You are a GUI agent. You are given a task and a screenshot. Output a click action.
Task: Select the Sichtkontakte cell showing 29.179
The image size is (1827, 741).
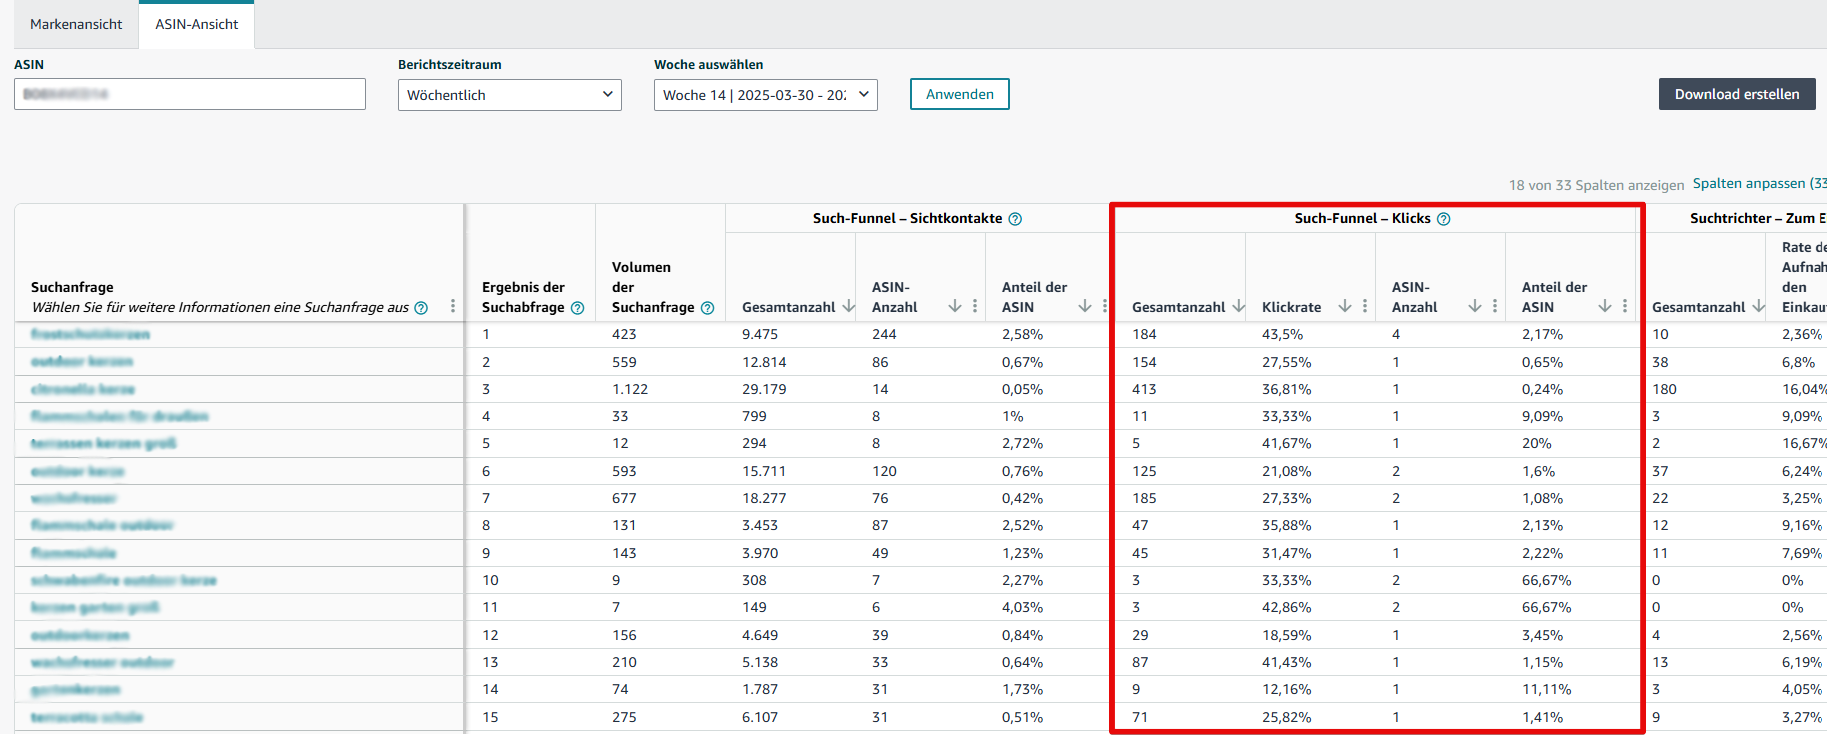coord(764,389)
